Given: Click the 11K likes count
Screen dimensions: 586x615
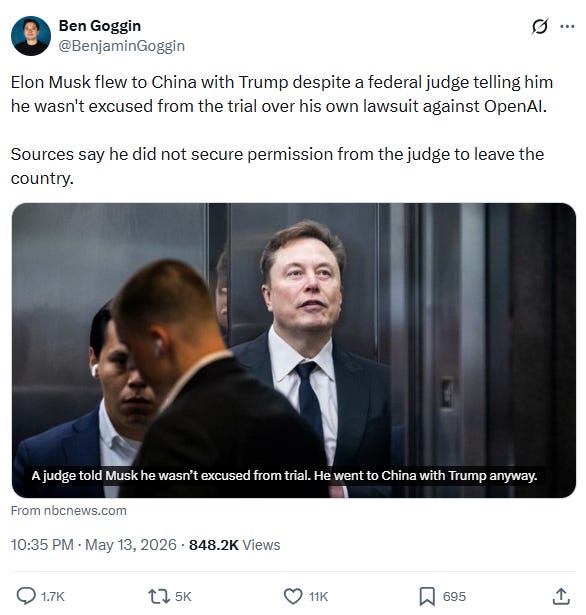Looking at the screenshot, I should (x=318, y=597).
